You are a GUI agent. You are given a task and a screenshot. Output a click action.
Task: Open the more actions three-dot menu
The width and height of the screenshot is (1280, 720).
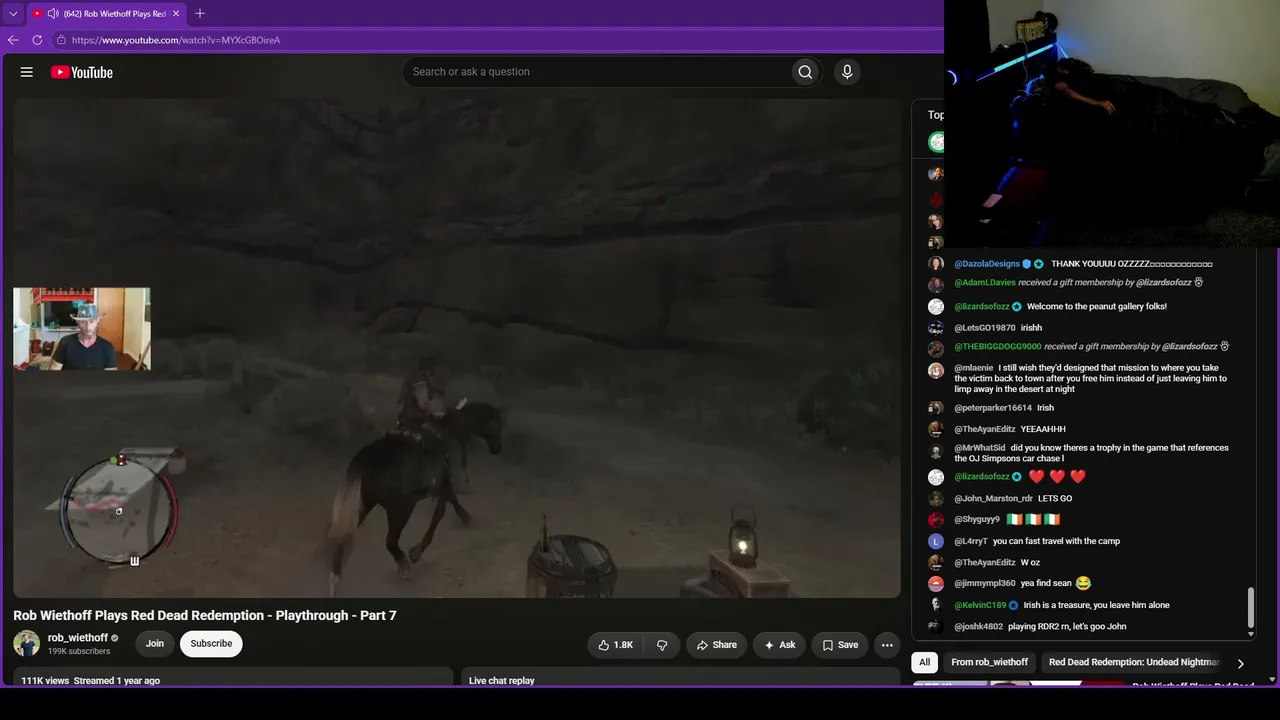887,645
